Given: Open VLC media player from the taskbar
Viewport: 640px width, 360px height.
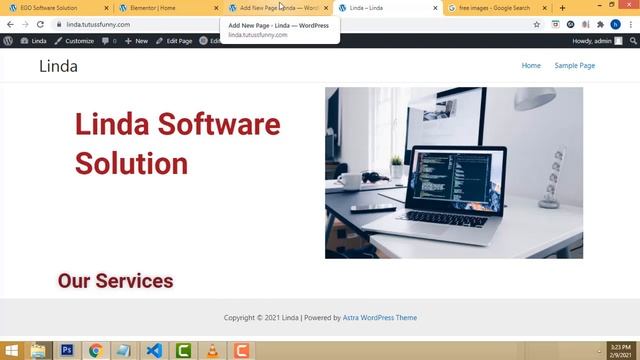Looking at the screenshot, I should 212,351.
